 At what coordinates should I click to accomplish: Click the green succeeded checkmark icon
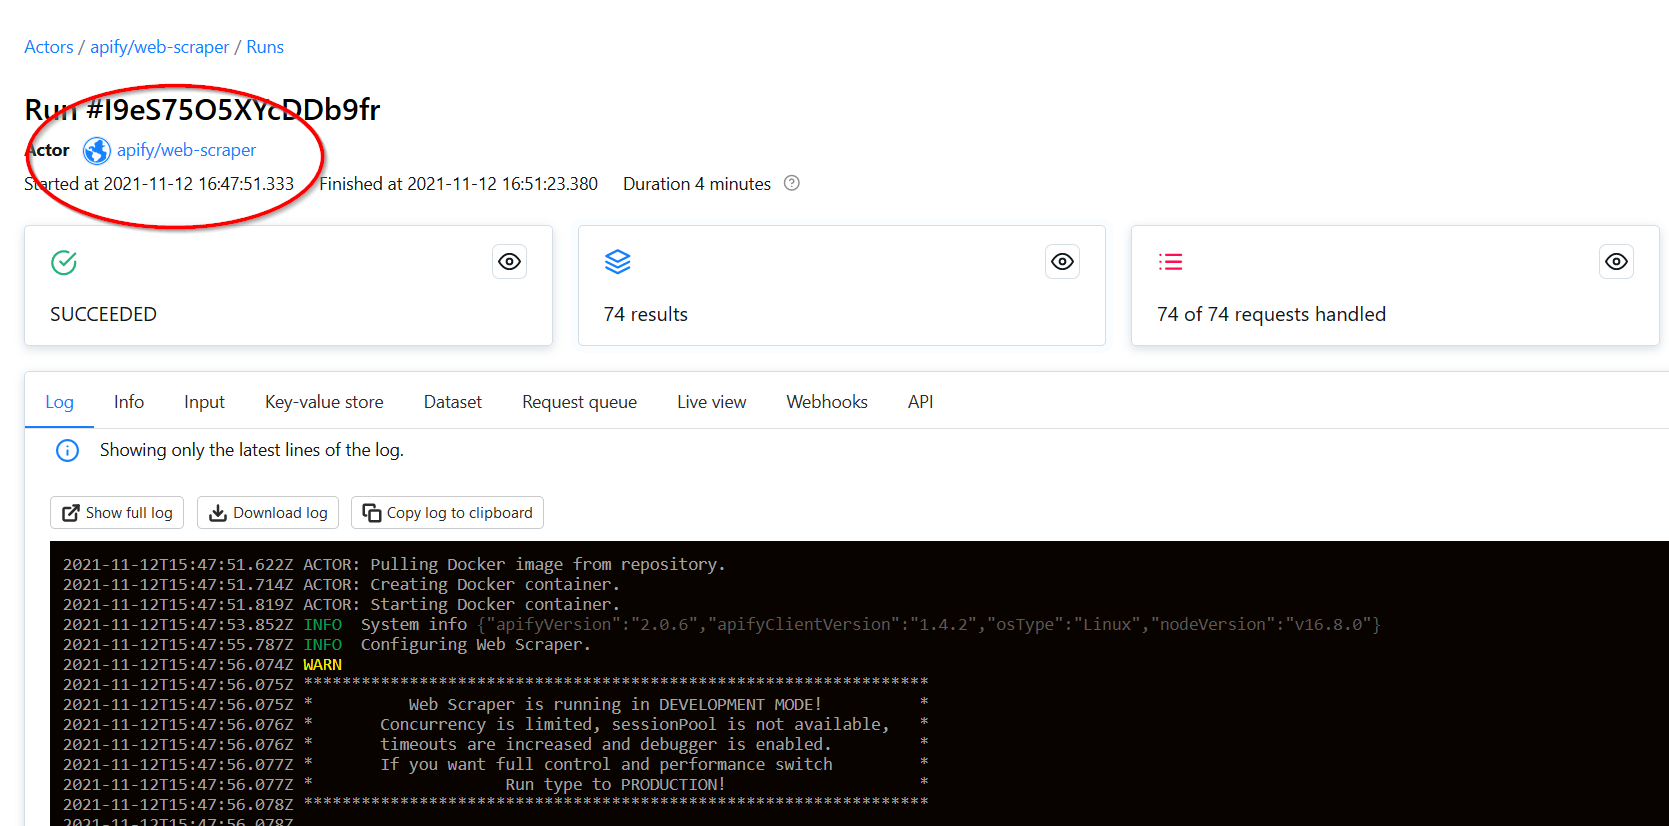(x=64, y=262)
